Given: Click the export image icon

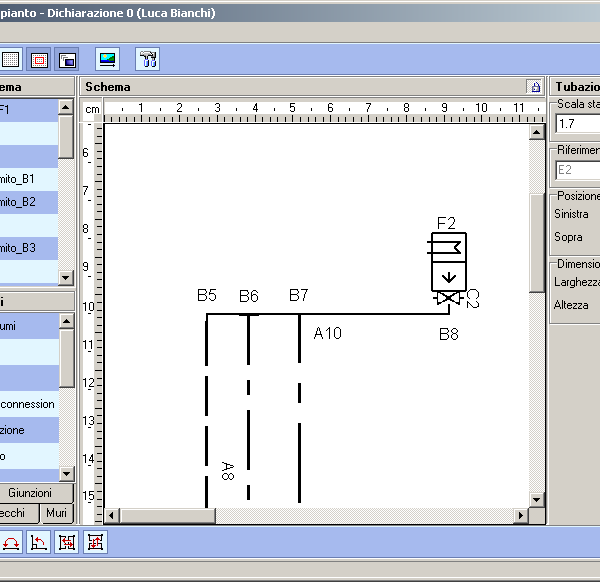Looking at the screenshot, I should [108, 60].
